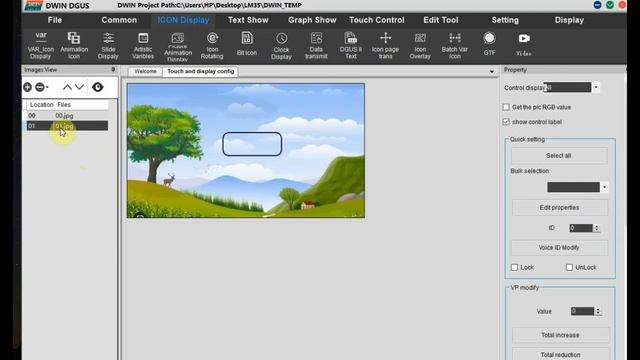Select the rounded rectangle control on canvas
The image size is (640, 360).
tap(252, 144)
